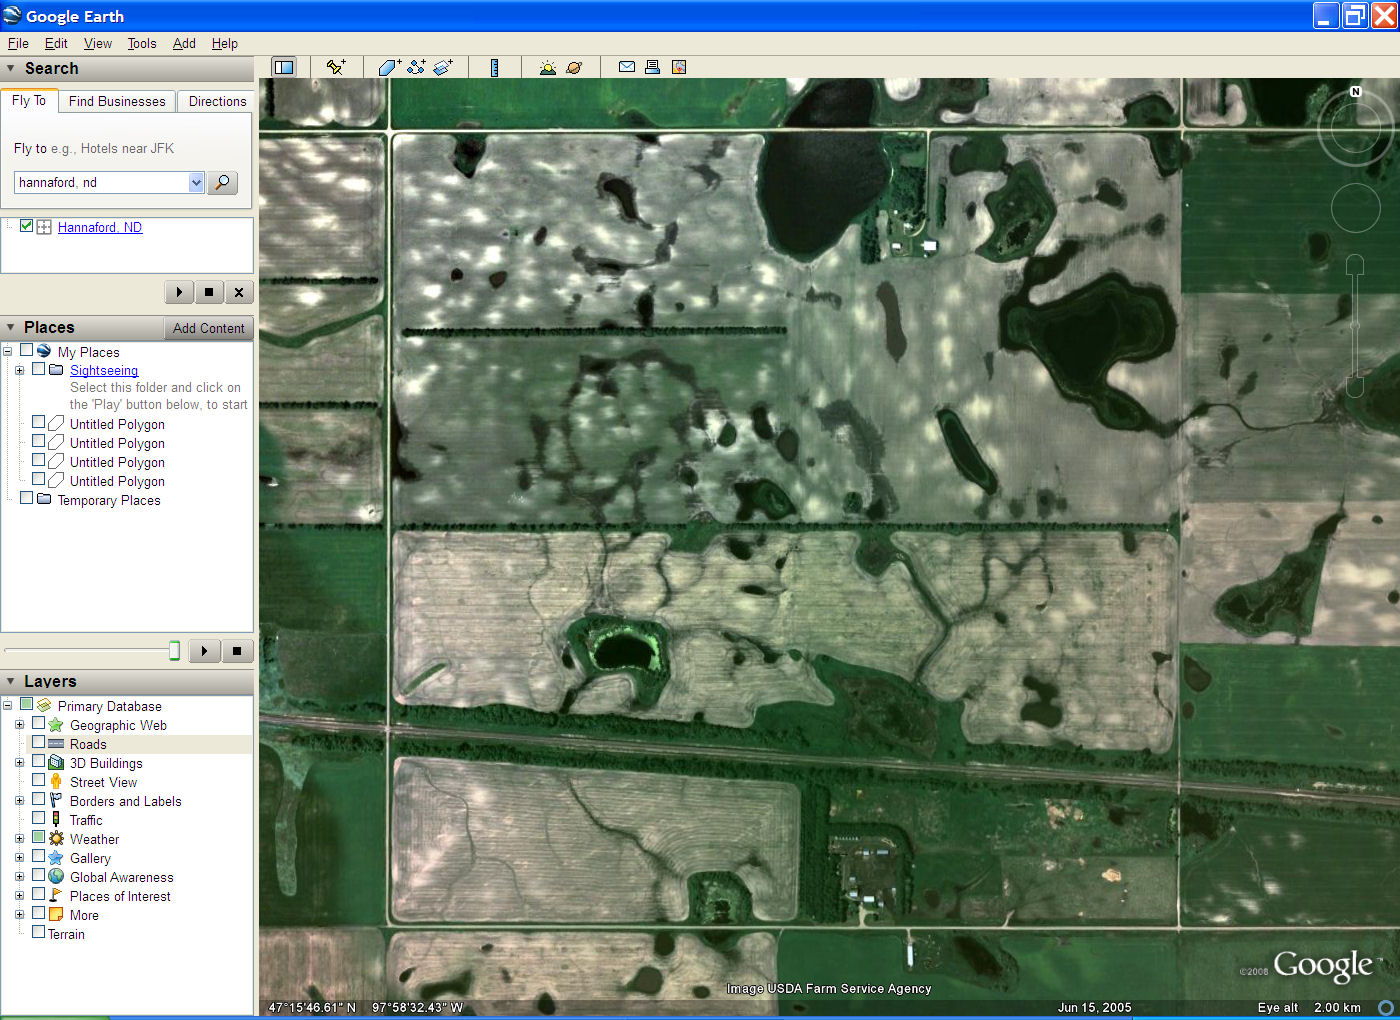Check the My Places checkbox
1400x1020 pixels.
click(26, 351)
